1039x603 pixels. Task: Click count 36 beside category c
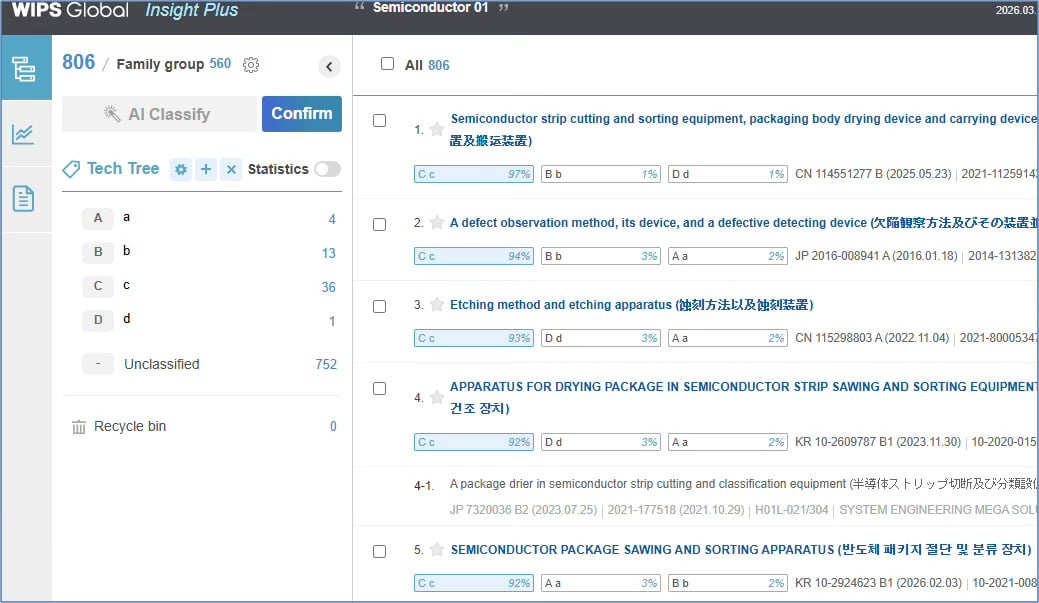329,288
